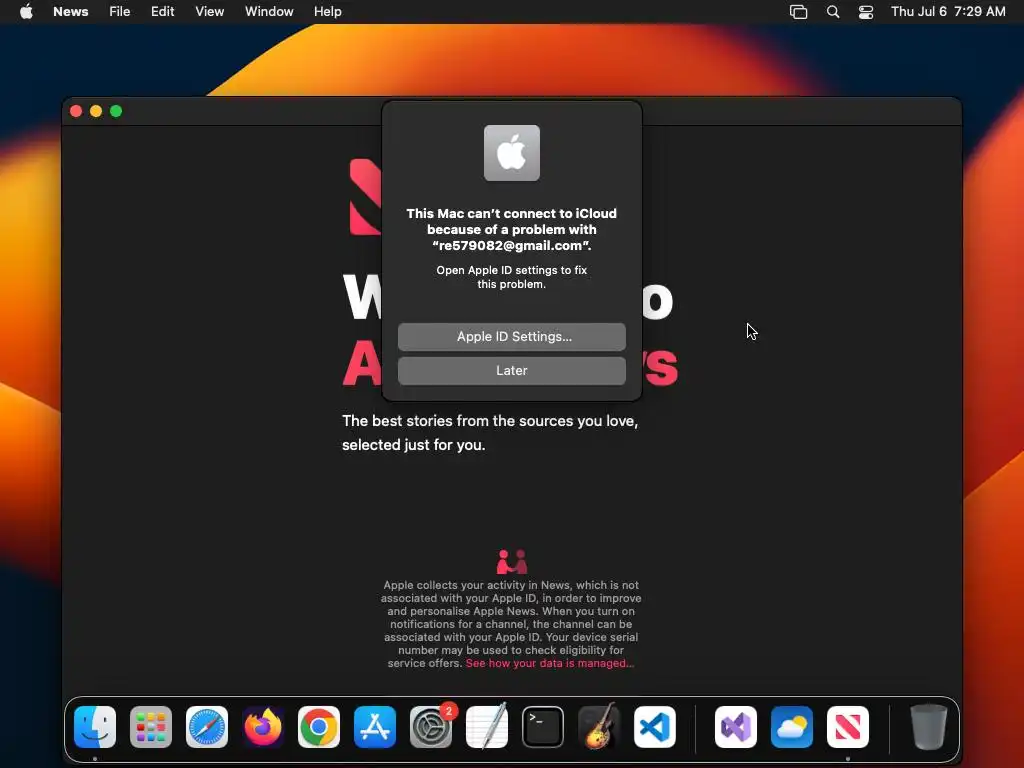Open Control Center in the menu bar
This screenshot has width=1024, height=768.
tap(866, 12)
